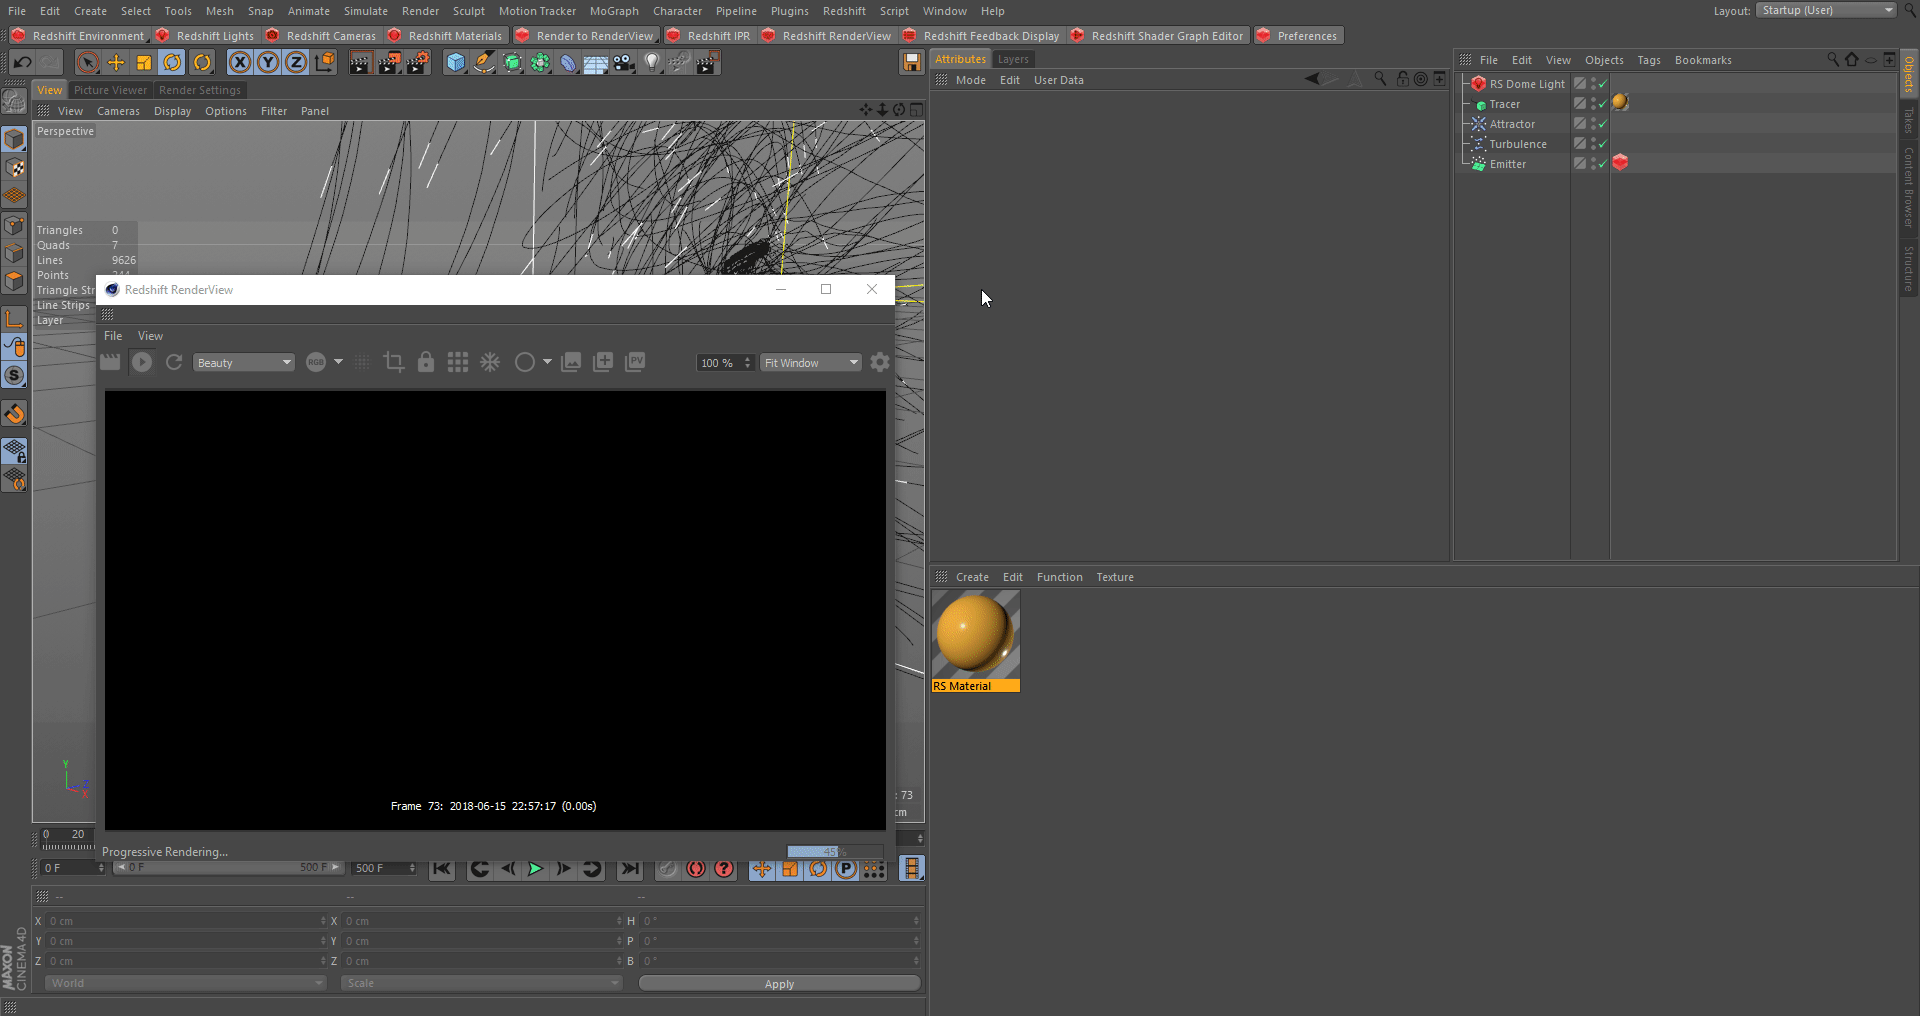
Task: Click the timeline Play forward button
Action: [x=536, y=869]
